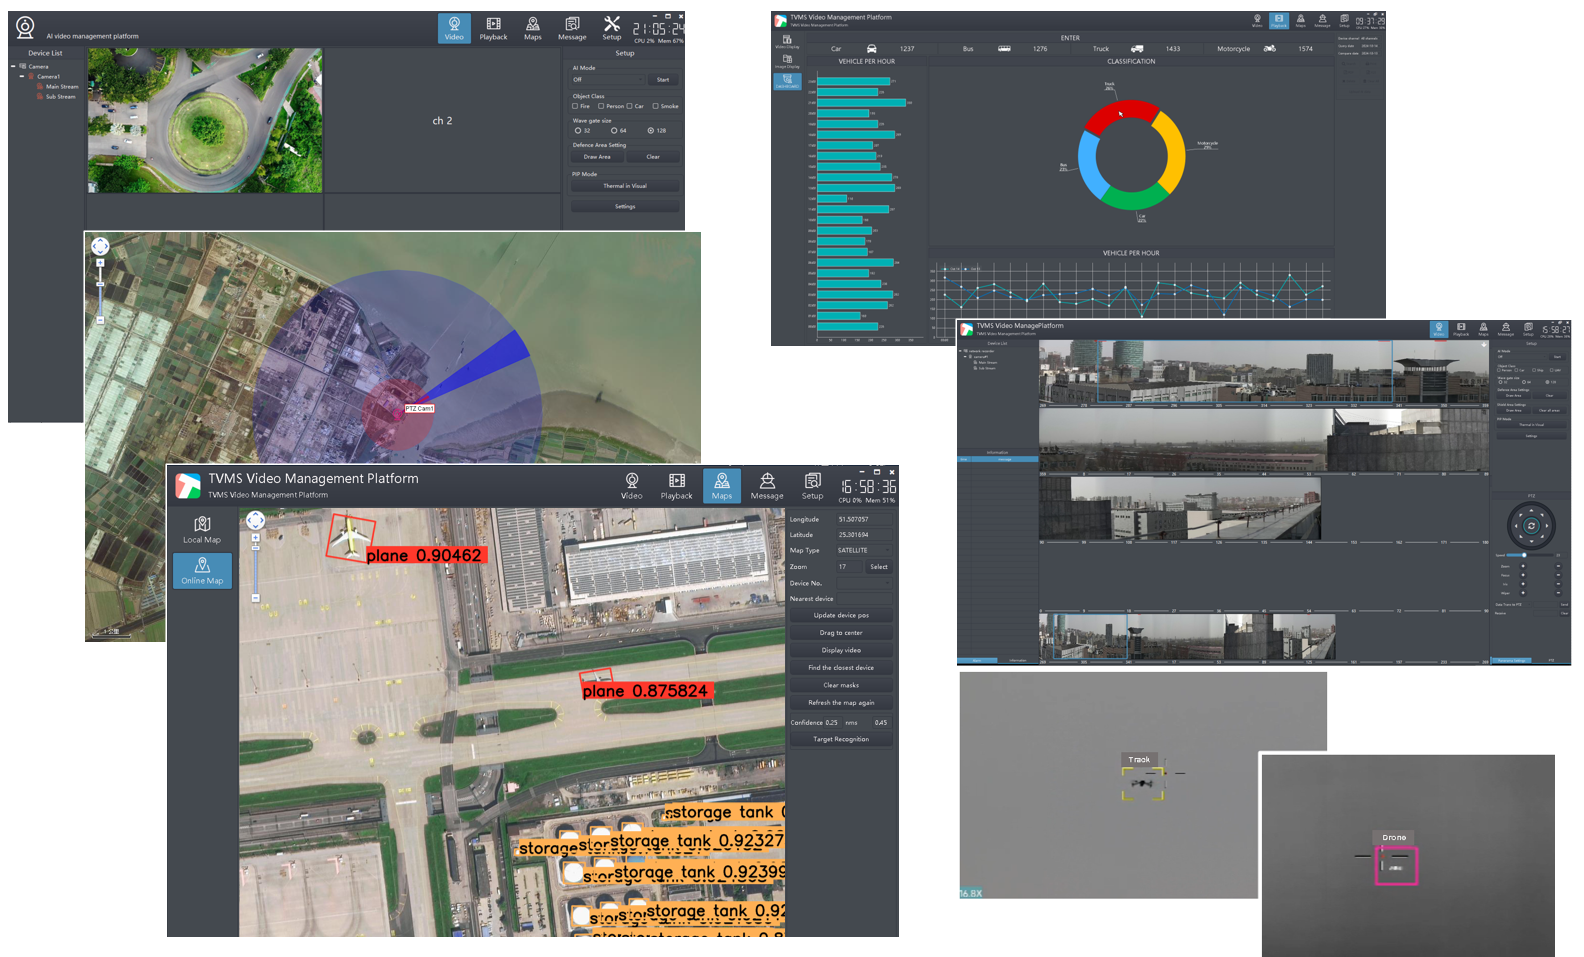Open Setup in the TVMS Maps window toolbar

813,486
